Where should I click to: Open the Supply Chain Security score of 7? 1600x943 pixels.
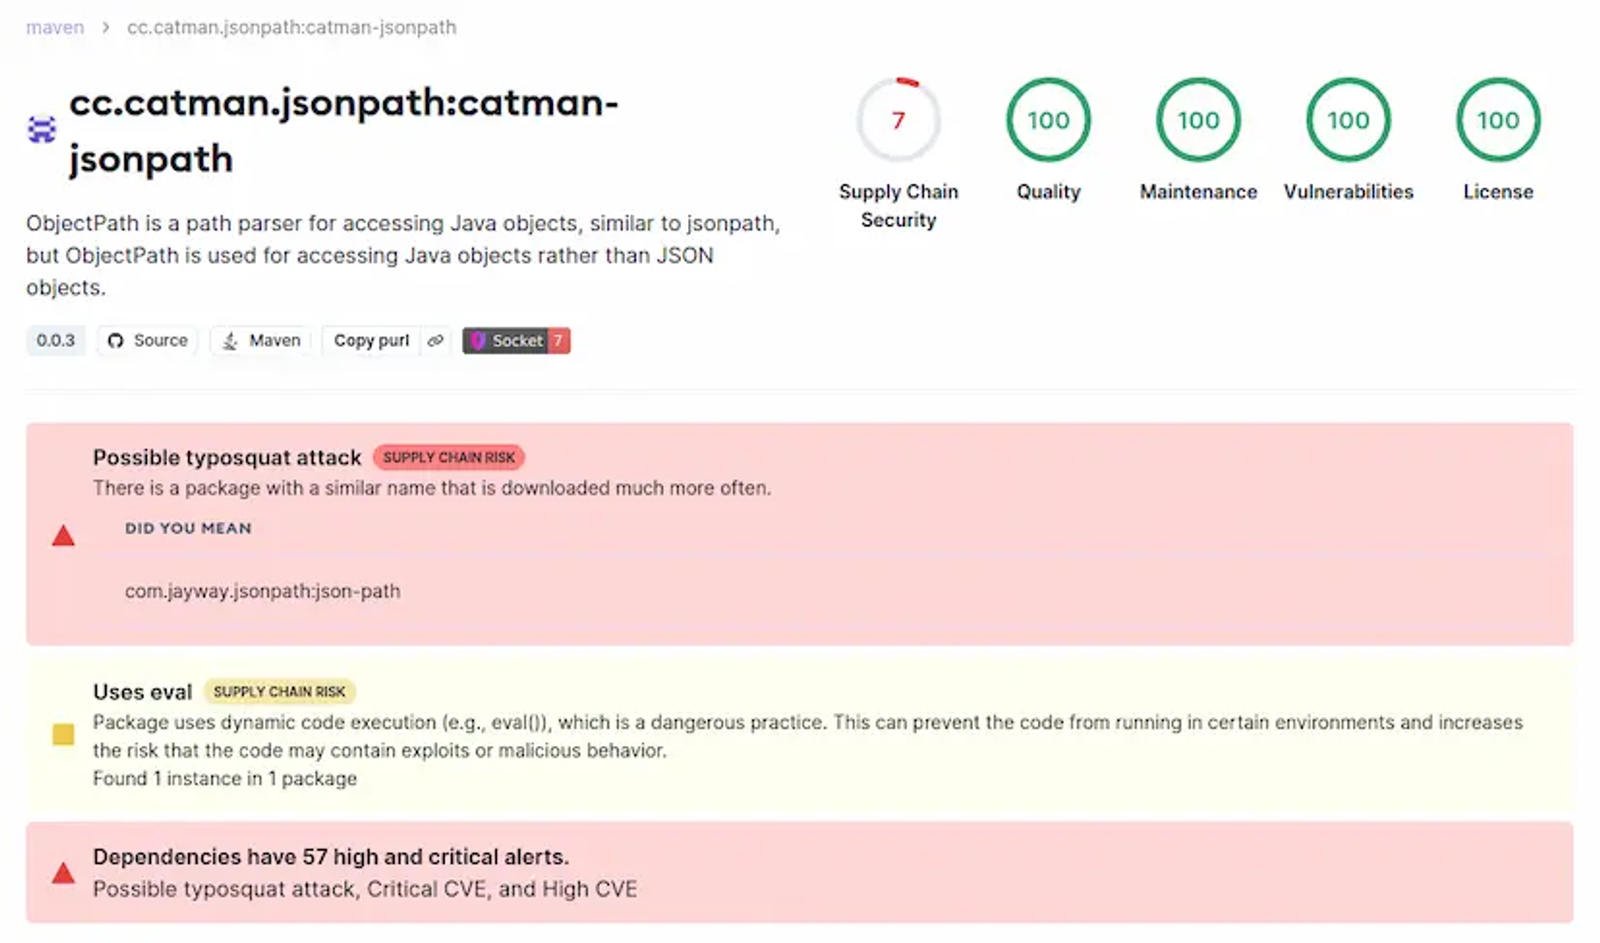click(x=898, y=120)
